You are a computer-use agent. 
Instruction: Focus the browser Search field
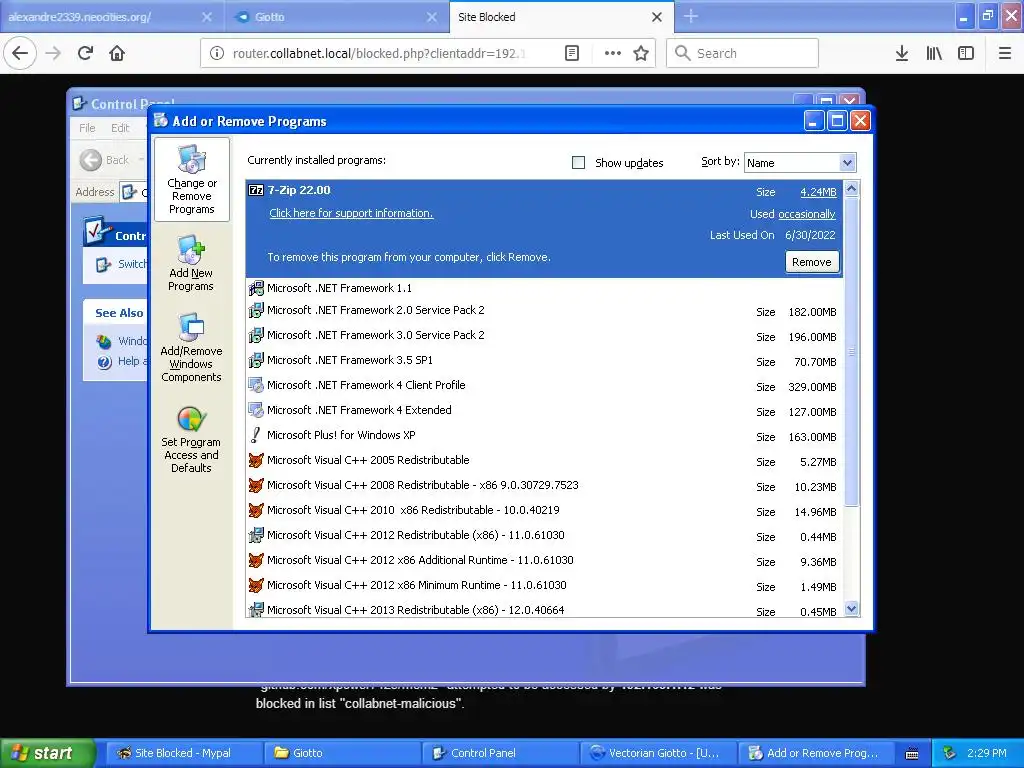743,54
